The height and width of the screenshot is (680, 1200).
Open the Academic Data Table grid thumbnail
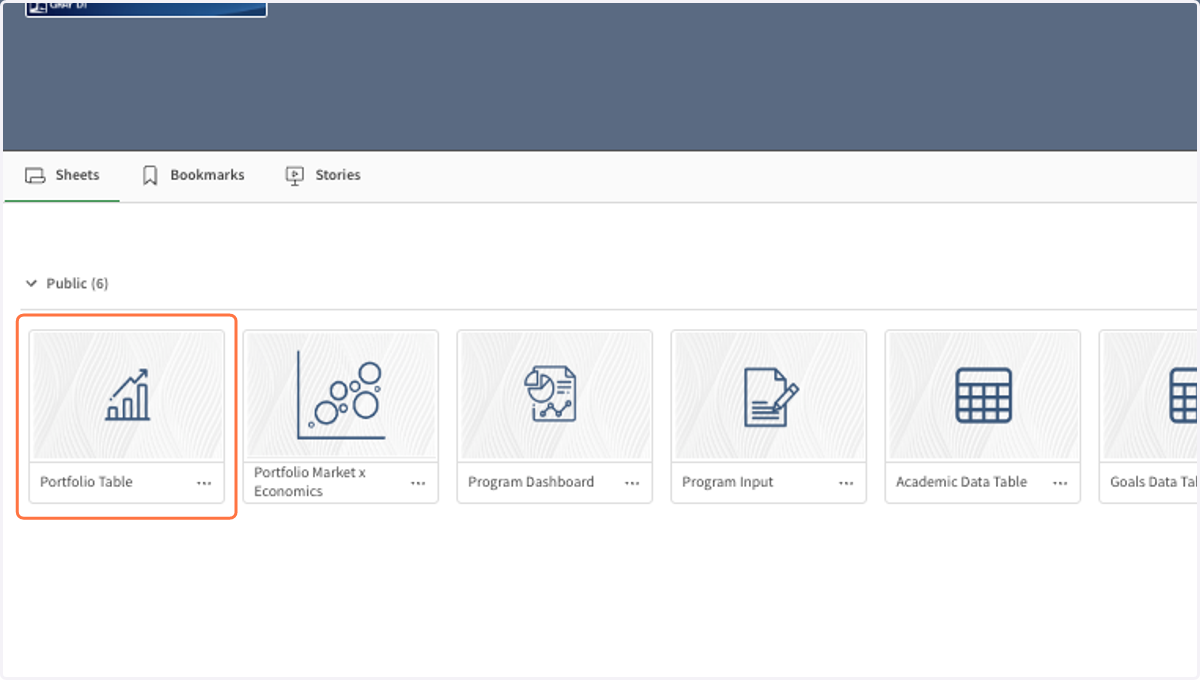tap(983, 396)
